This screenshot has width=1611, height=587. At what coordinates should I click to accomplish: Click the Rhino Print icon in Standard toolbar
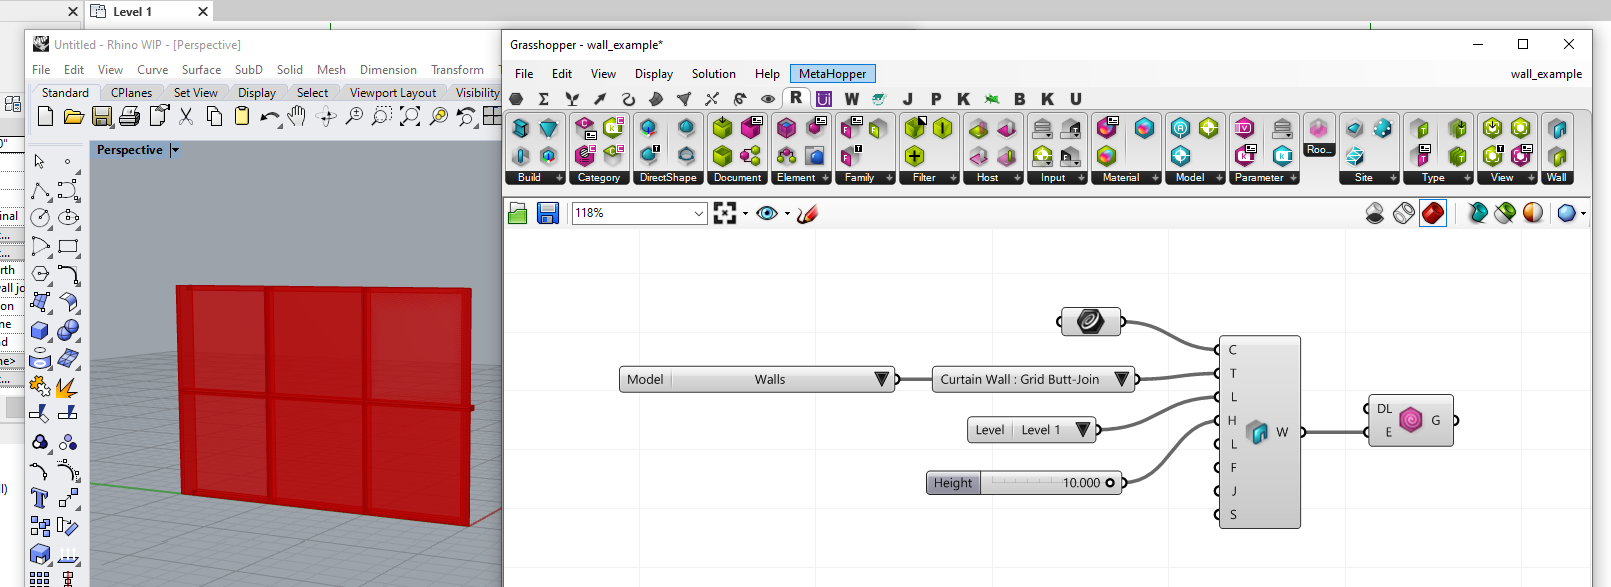pyautogui.click(x=129, y=117)
